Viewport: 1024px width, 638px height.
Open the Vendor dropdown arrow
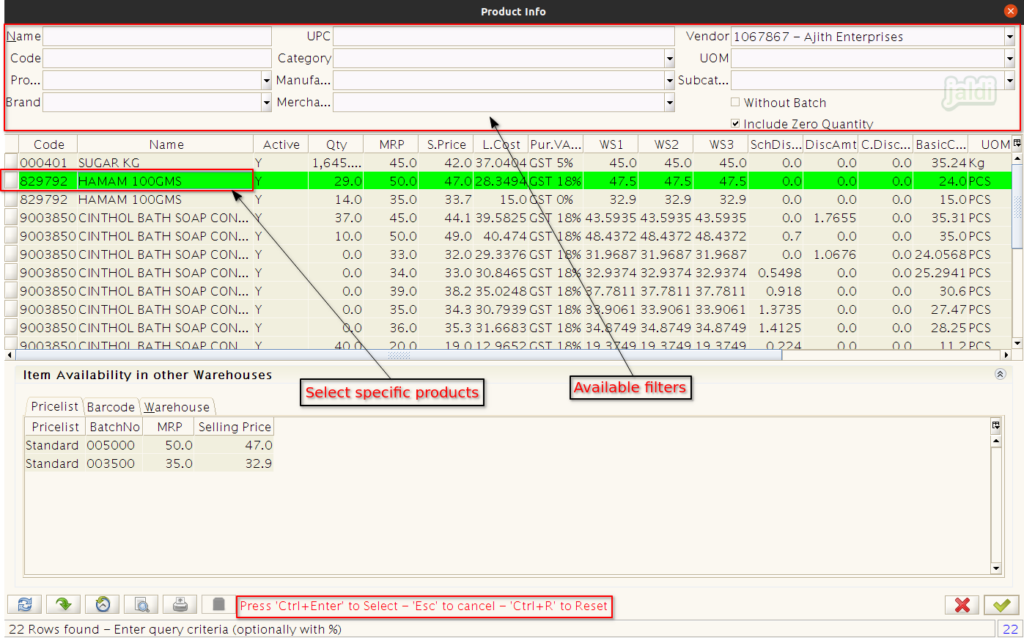click(x=1010, y=37)
